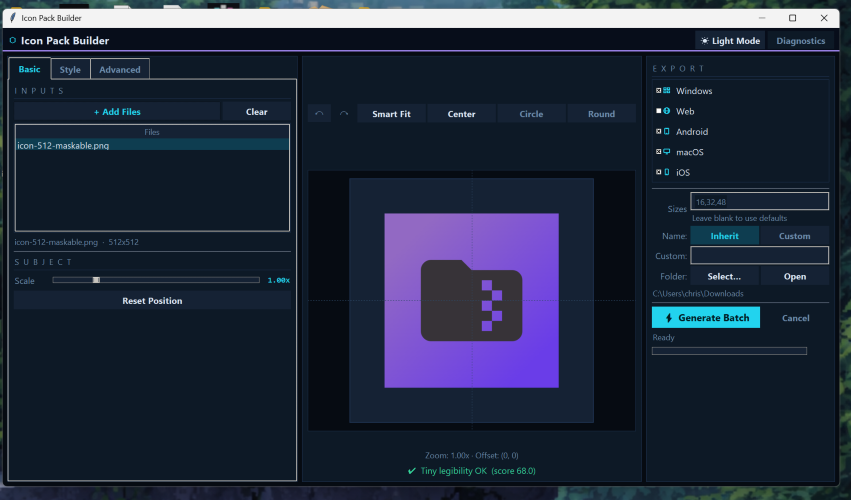This screenshot has width=851, height=500.
Task: Click the Sizes input field
Action: (x=759, y=201)
